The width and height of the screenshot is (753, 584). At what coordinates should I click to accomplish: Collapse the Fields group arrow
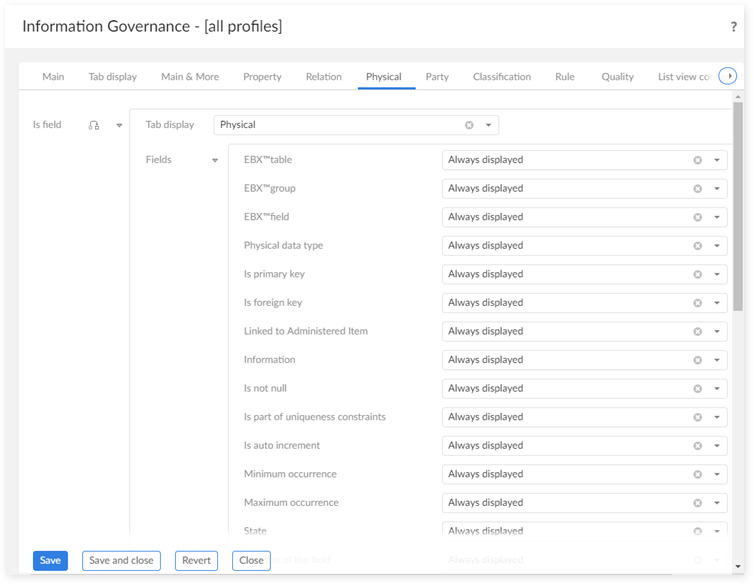214,160
